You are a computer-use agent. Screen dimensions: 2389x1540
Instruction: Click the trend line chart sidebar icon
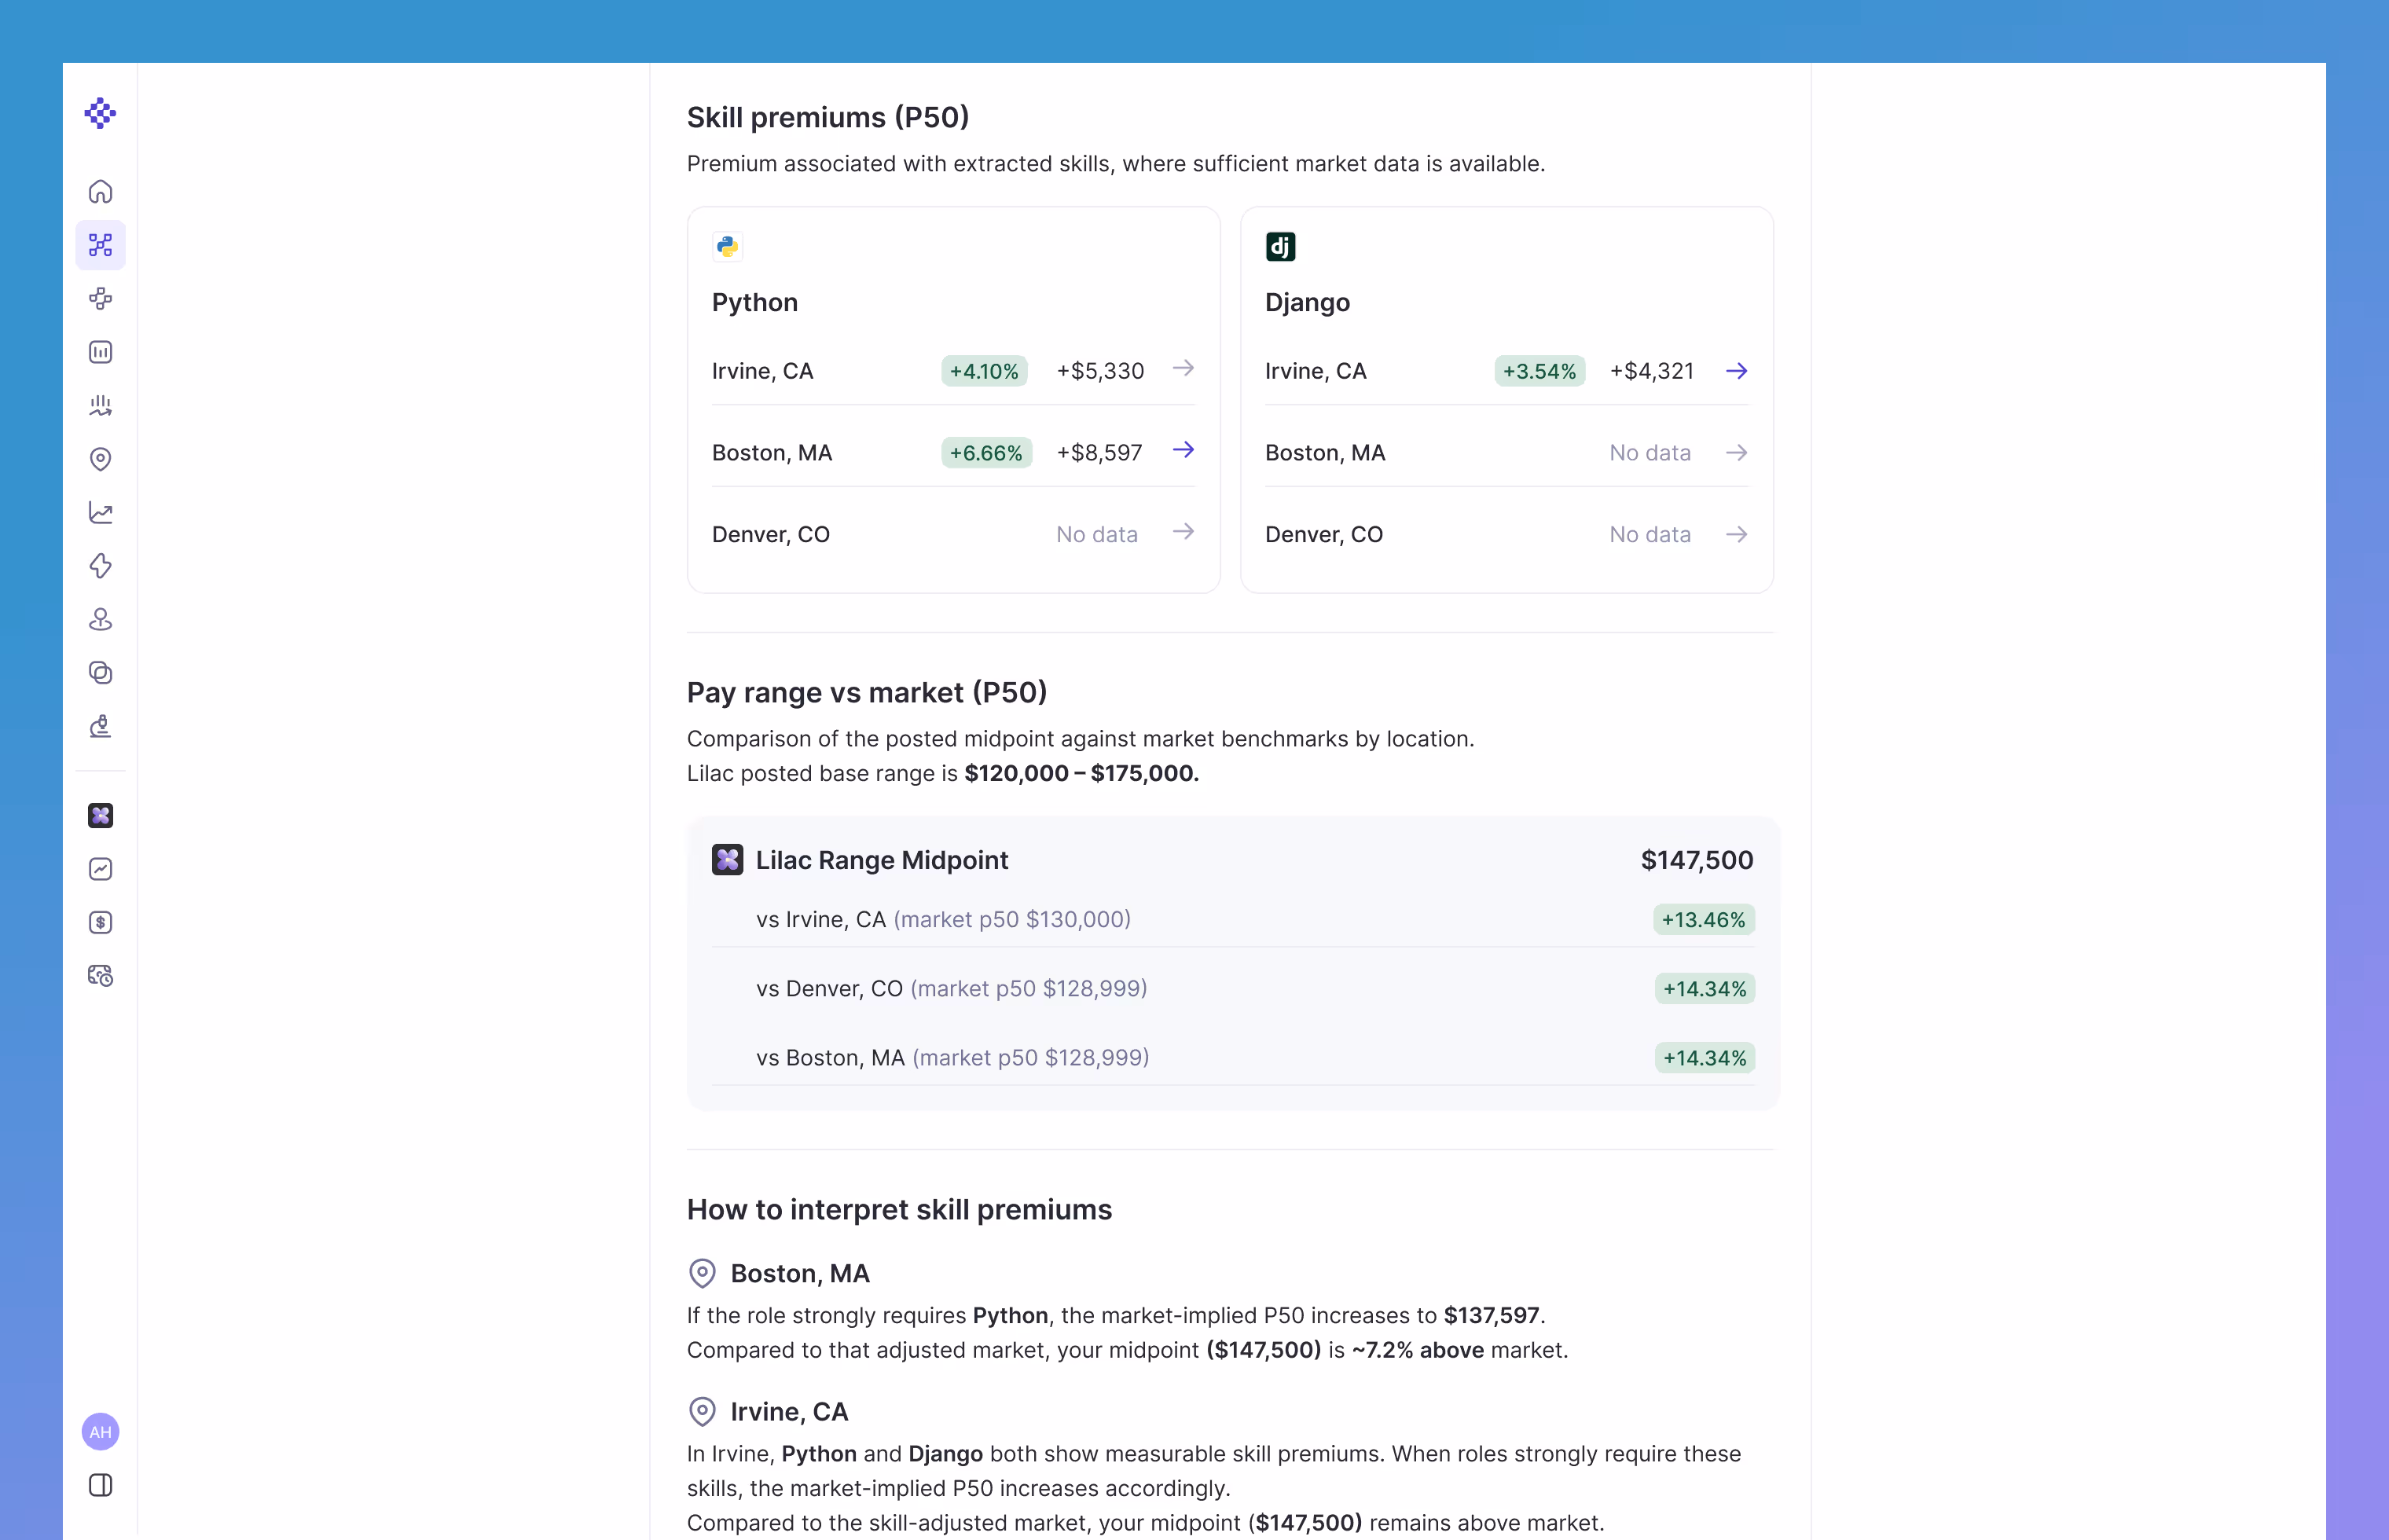pyautogui.click(x=100, y=512)
